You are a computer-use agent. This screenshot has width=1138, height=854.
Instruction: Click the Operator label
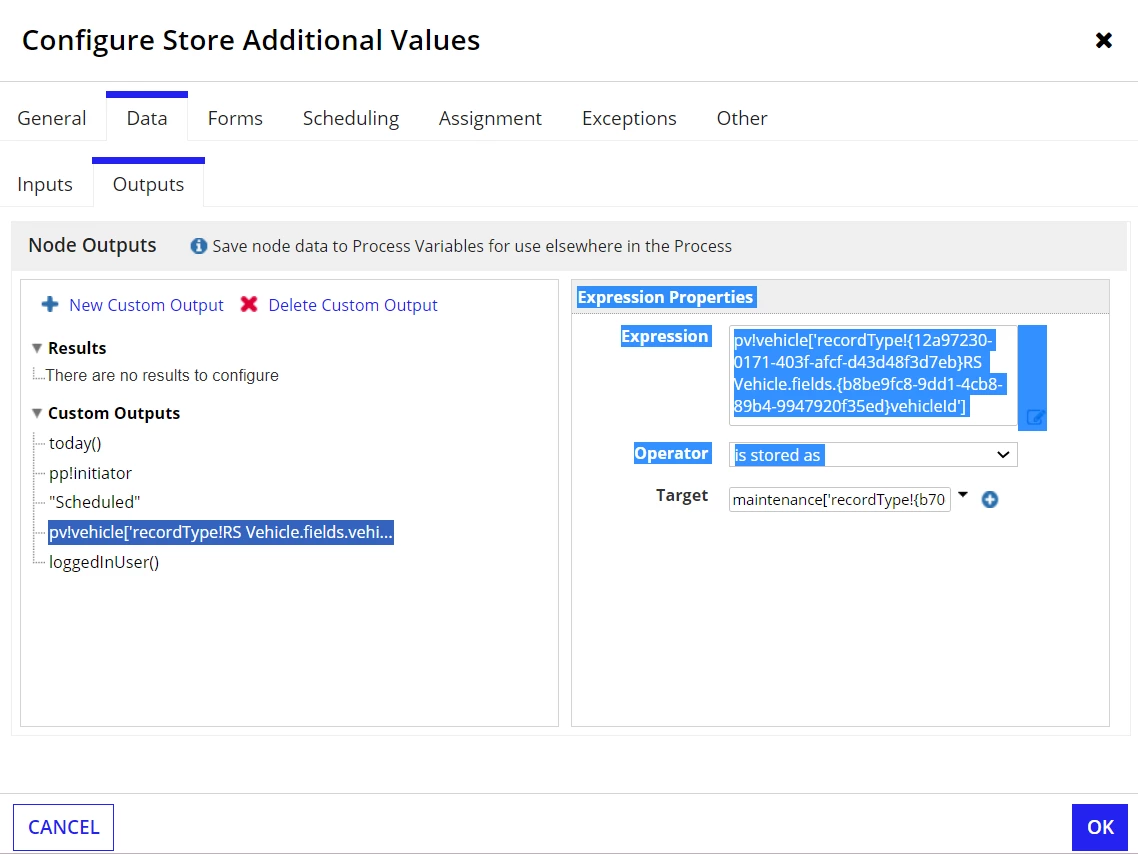coord(671,453)
